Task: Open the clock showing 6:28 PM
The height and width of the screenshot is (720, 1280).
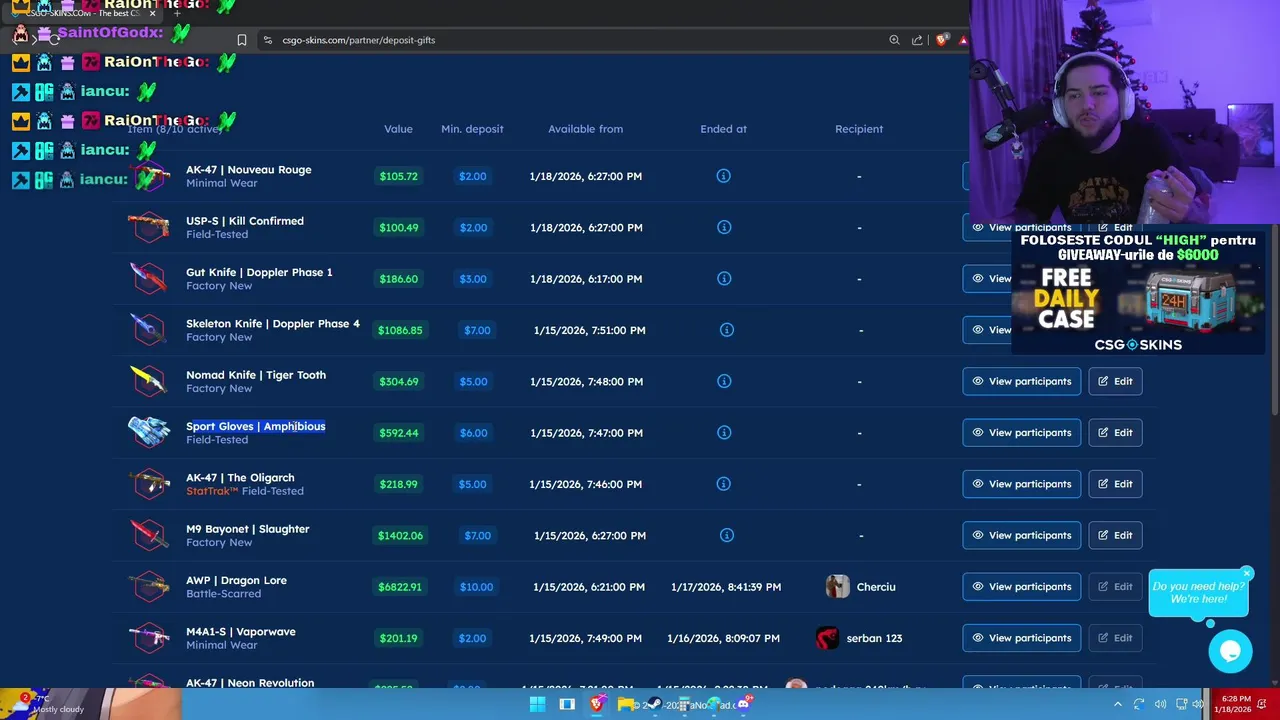Action: pyautogui.click(x=1233, y=704)
